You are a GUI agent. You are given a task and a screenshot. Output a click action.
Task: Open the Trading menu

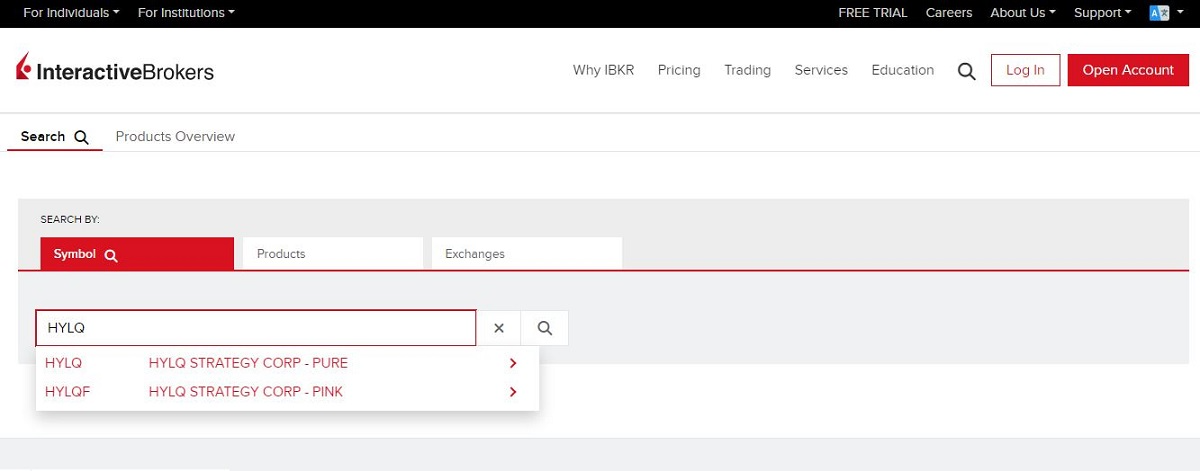tap(748, 70)
